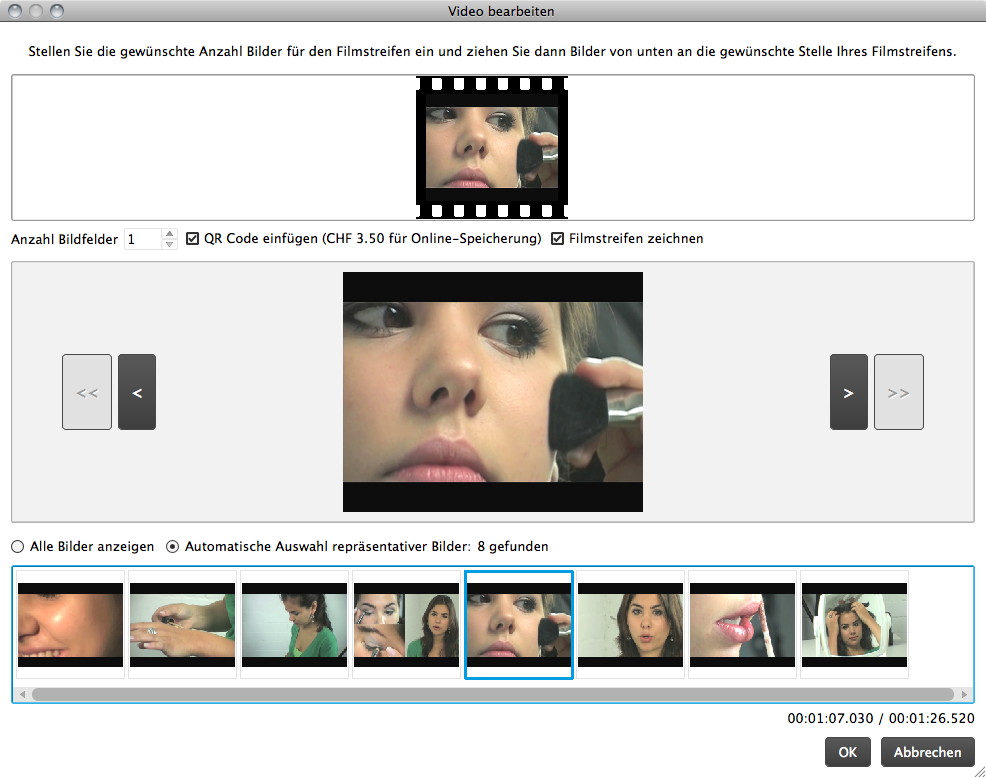Click the filmstrip frame at top
Screen dimensions: 986x778
(x=492, y=147)
